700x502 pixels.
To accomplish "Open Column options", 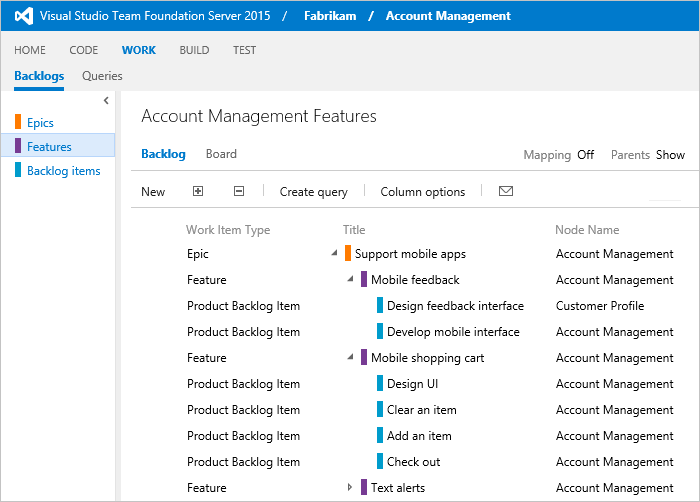I will 423,192.
